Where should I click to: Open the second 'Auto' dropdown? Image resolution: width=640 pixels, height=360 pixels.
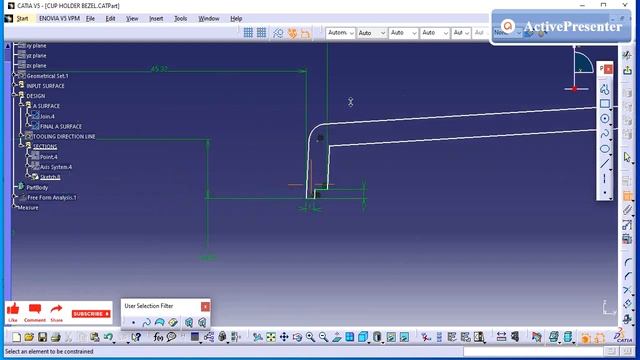(371, 33)
